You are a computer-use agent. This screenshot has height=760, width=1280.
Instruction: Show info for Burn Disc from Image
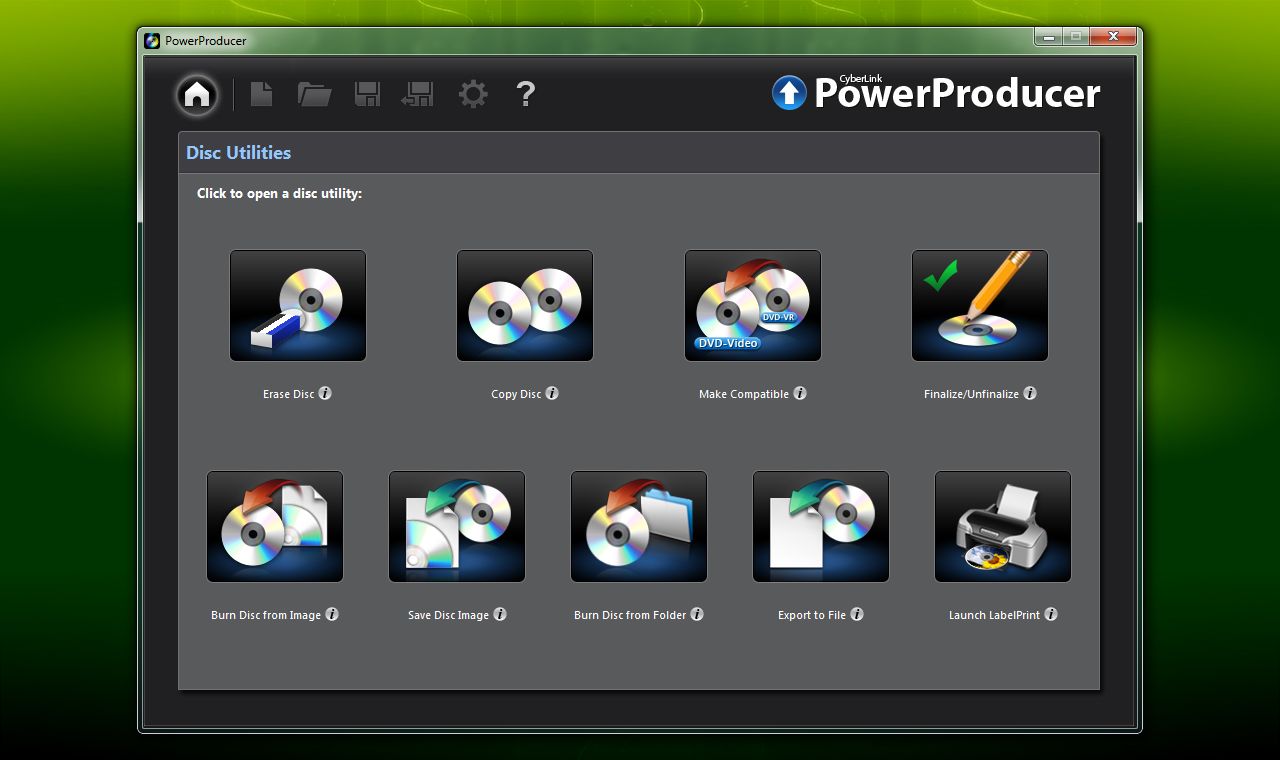point(332,614)
